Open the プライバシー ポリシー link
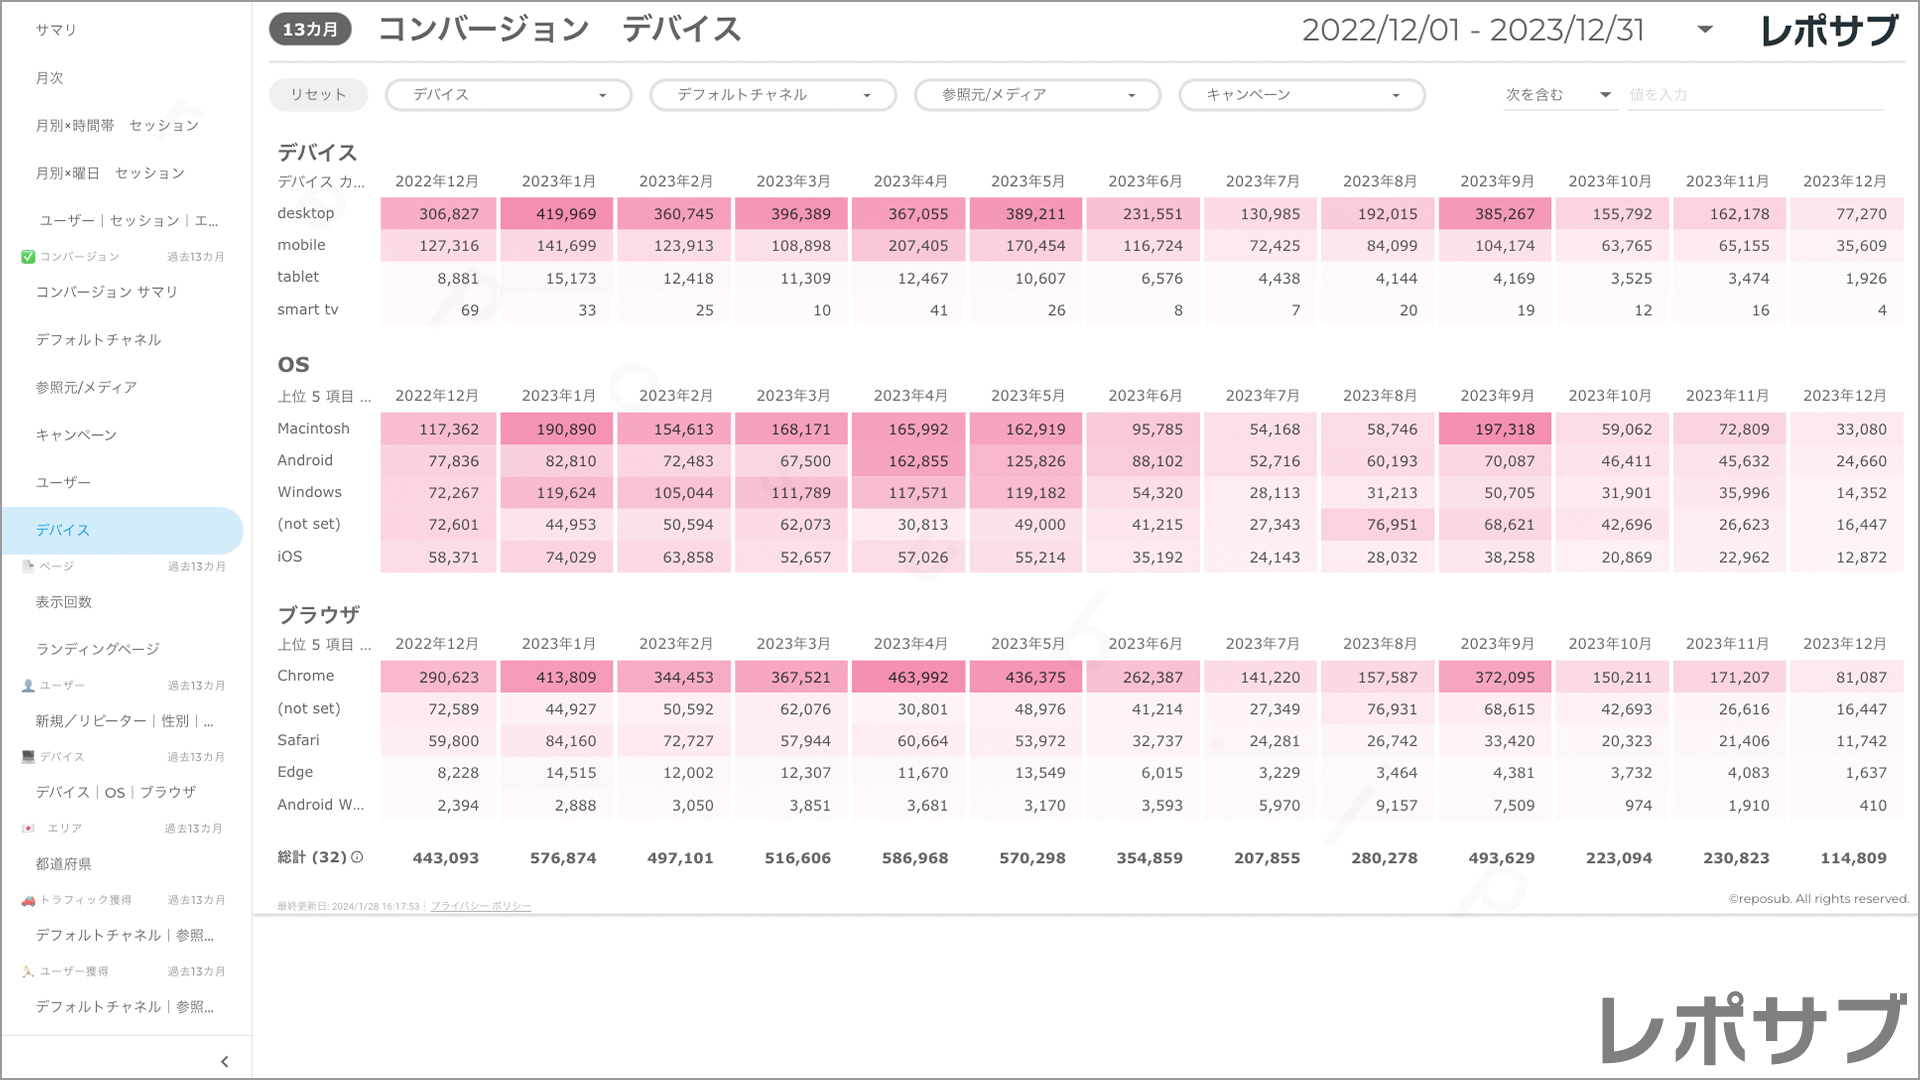The image size is (1920, 1080). 481,906
